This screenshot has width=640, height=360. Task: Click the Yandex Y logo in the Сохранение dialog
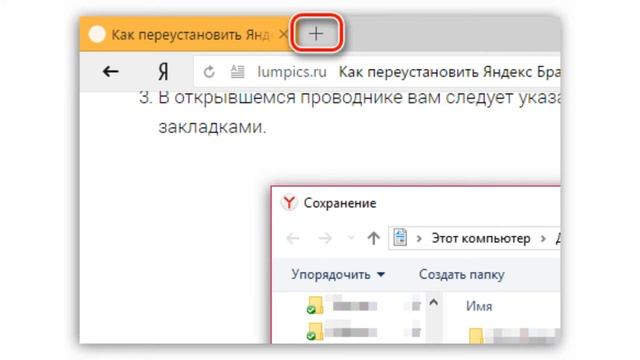pos(289,202)
